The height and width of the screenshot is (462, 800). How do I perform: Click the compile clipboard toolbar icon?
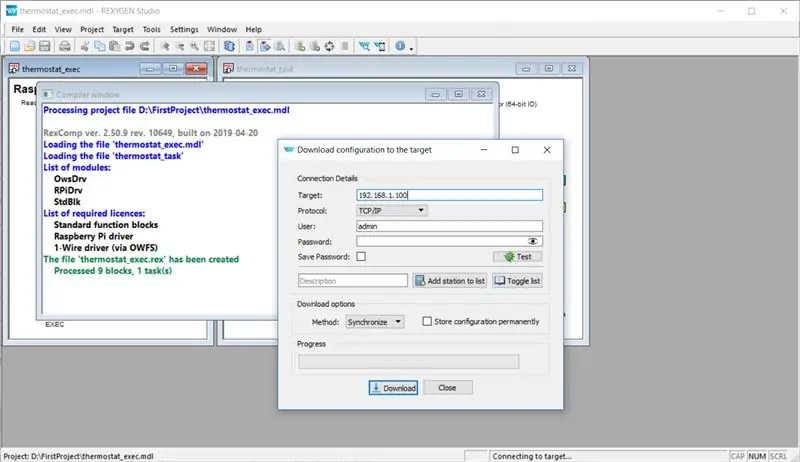point(249,46)
